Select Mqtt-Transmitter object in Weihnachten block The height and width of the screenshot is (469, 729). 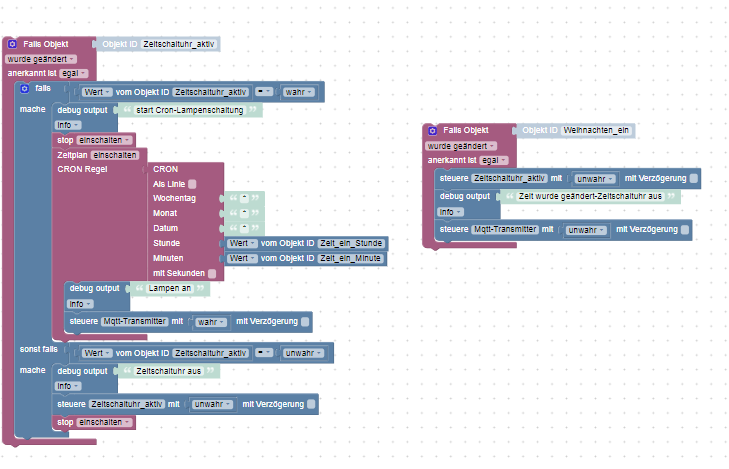coord(504,230)
